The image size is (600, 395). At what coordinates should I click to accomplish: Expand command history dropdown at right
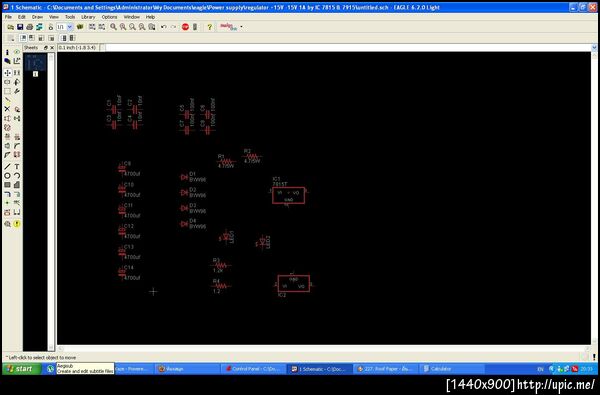[x=594, y=47]
